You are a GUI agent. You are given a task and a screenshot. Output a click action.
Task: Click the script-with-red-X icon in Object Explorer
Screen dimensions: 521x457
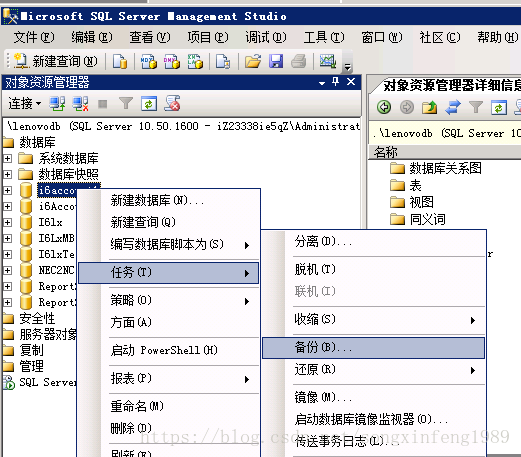pyautogui.click(x=172, y=103)
